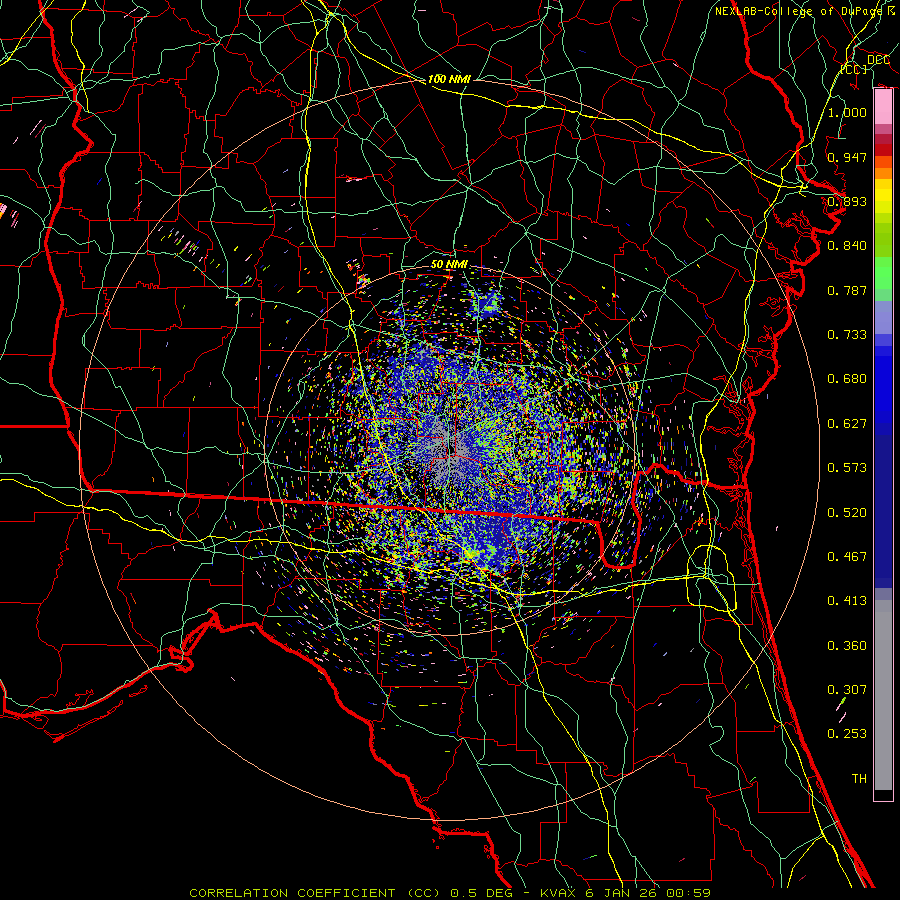The height and width of the screenshot is (900, 900).
Task: Pick the pink segment atop the color bar
Action: pos(883,107)
